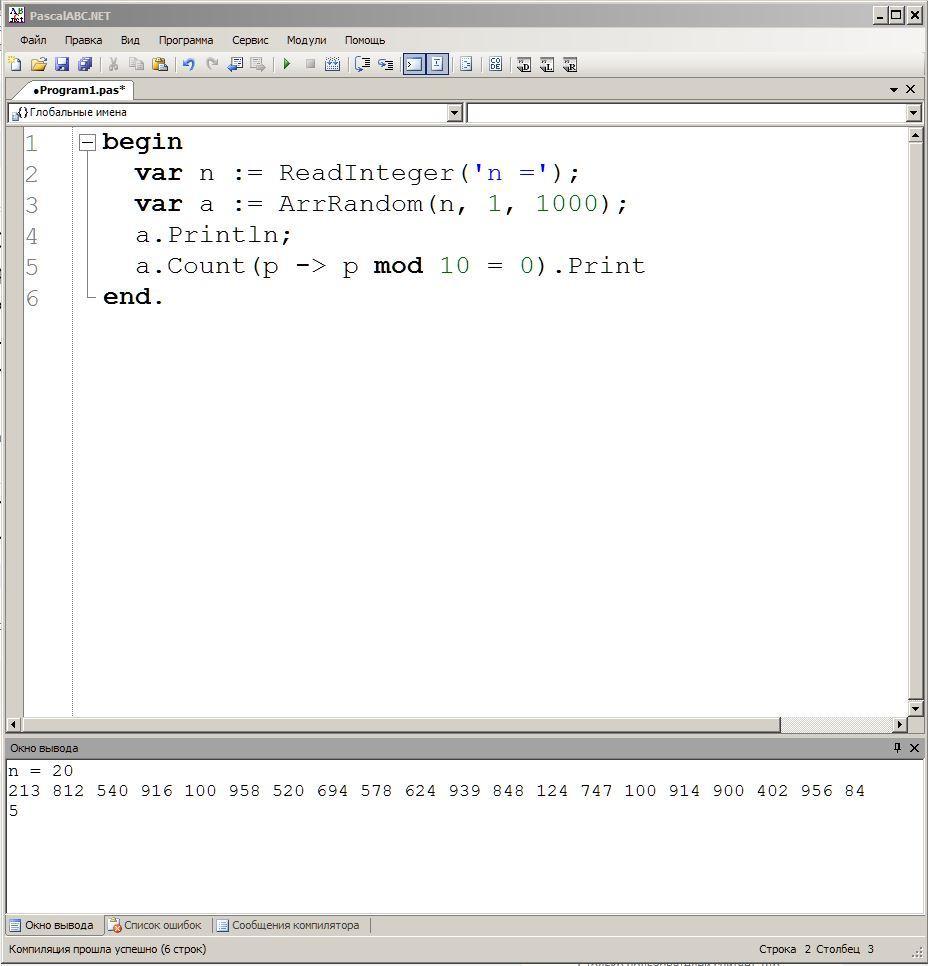Viewport: 928px width, 966px height.
Task: Click the toolbar icon marked D
Action: pyautogui.click(x=524, y=64)
